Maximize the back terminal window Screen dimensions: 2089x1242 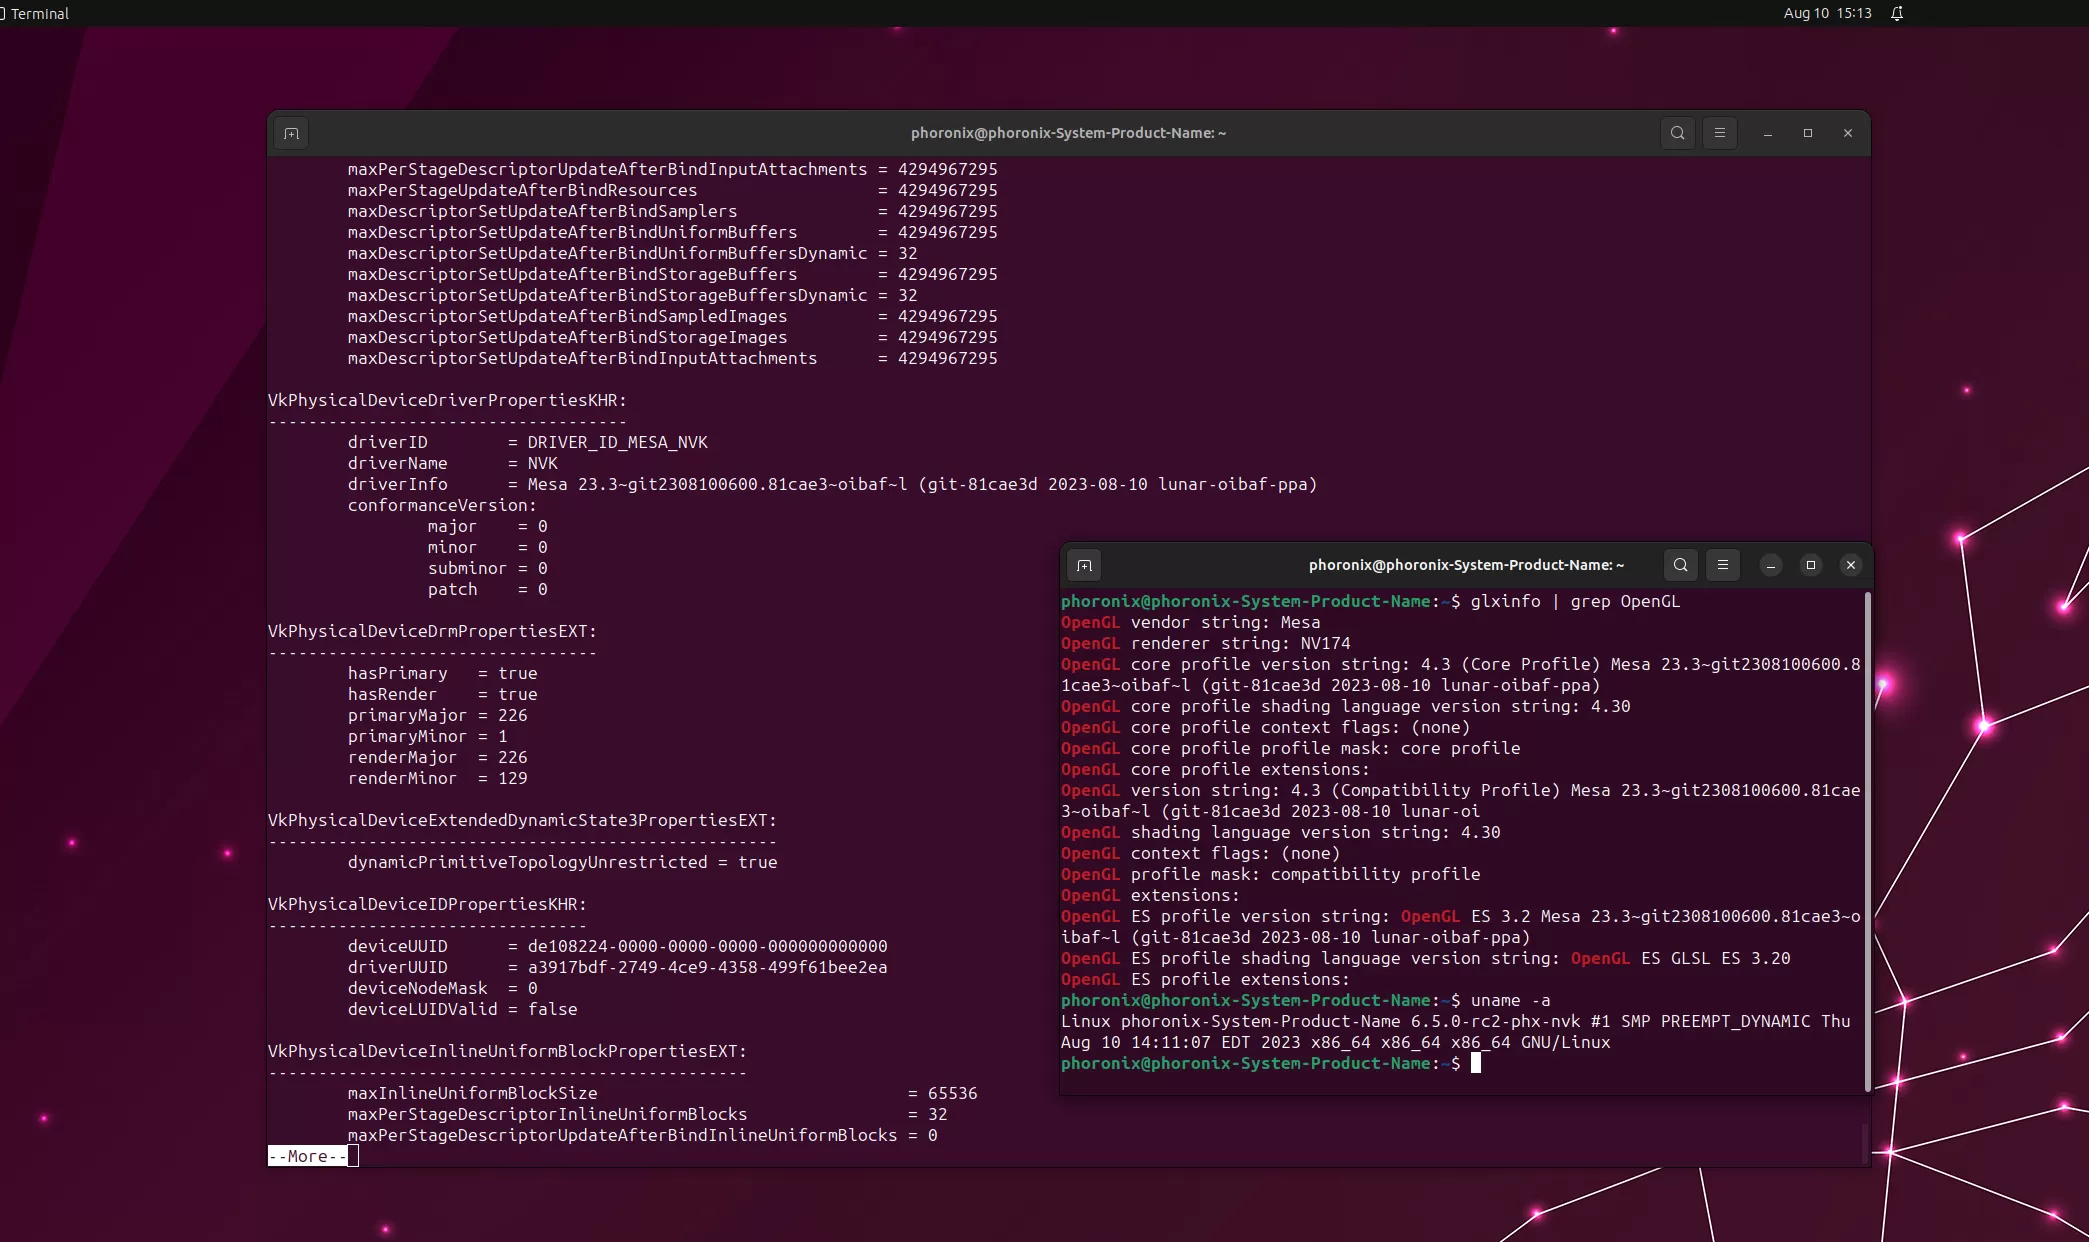click(x=1808, y=133)
